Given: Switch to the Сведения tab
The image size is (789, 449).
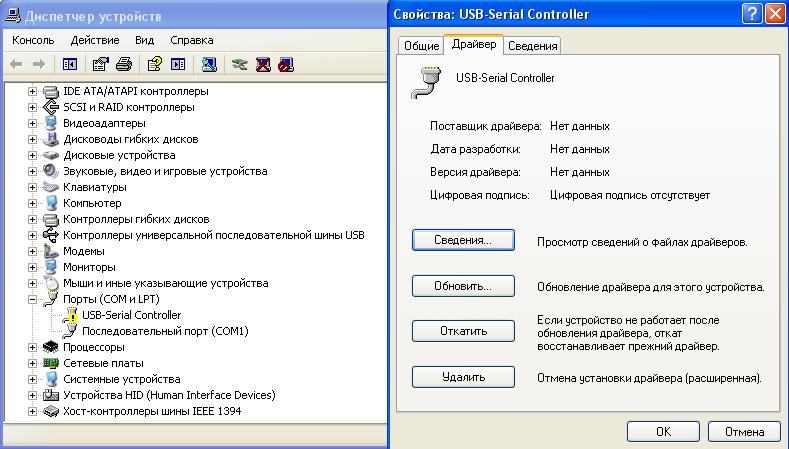Looking at the screenshot, I should (532, 46).
